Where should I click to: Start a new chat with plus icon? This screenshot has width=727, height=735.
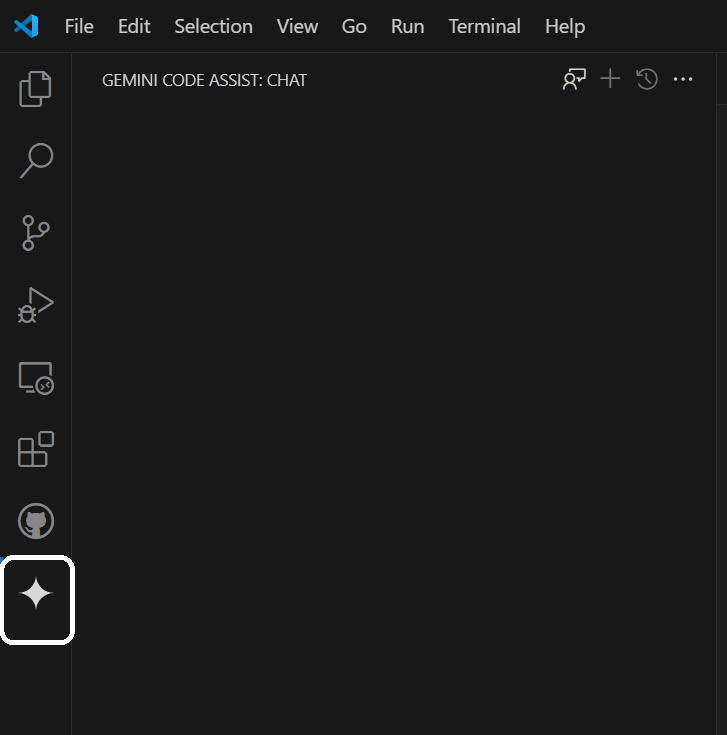[610, 79]
